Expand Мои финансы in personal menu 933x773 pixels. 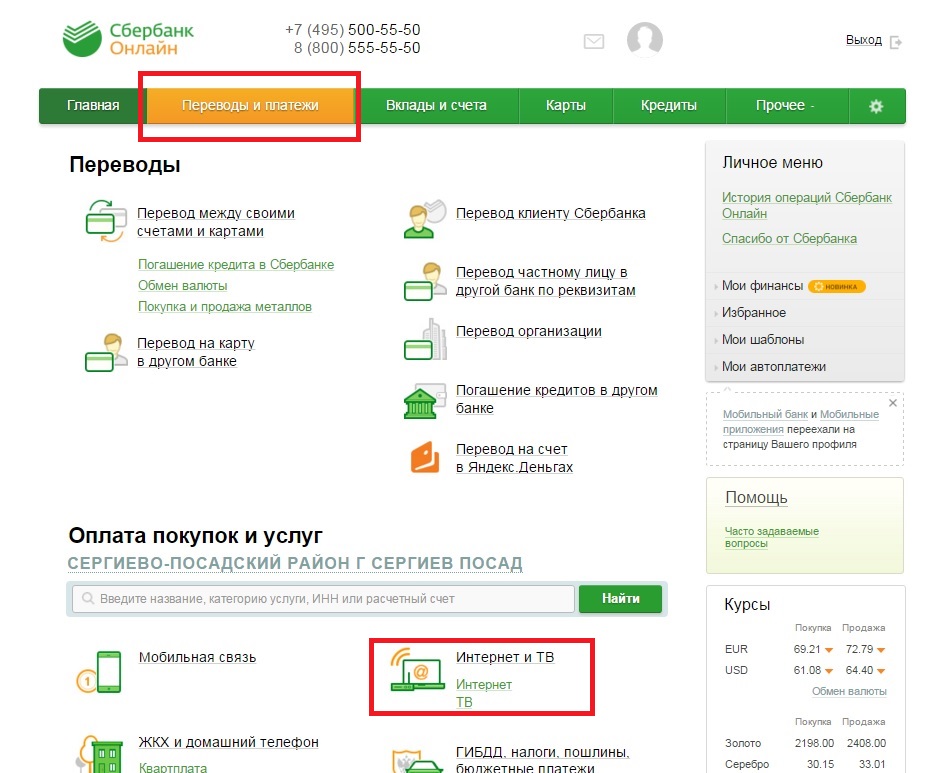(x=762, y=286)
